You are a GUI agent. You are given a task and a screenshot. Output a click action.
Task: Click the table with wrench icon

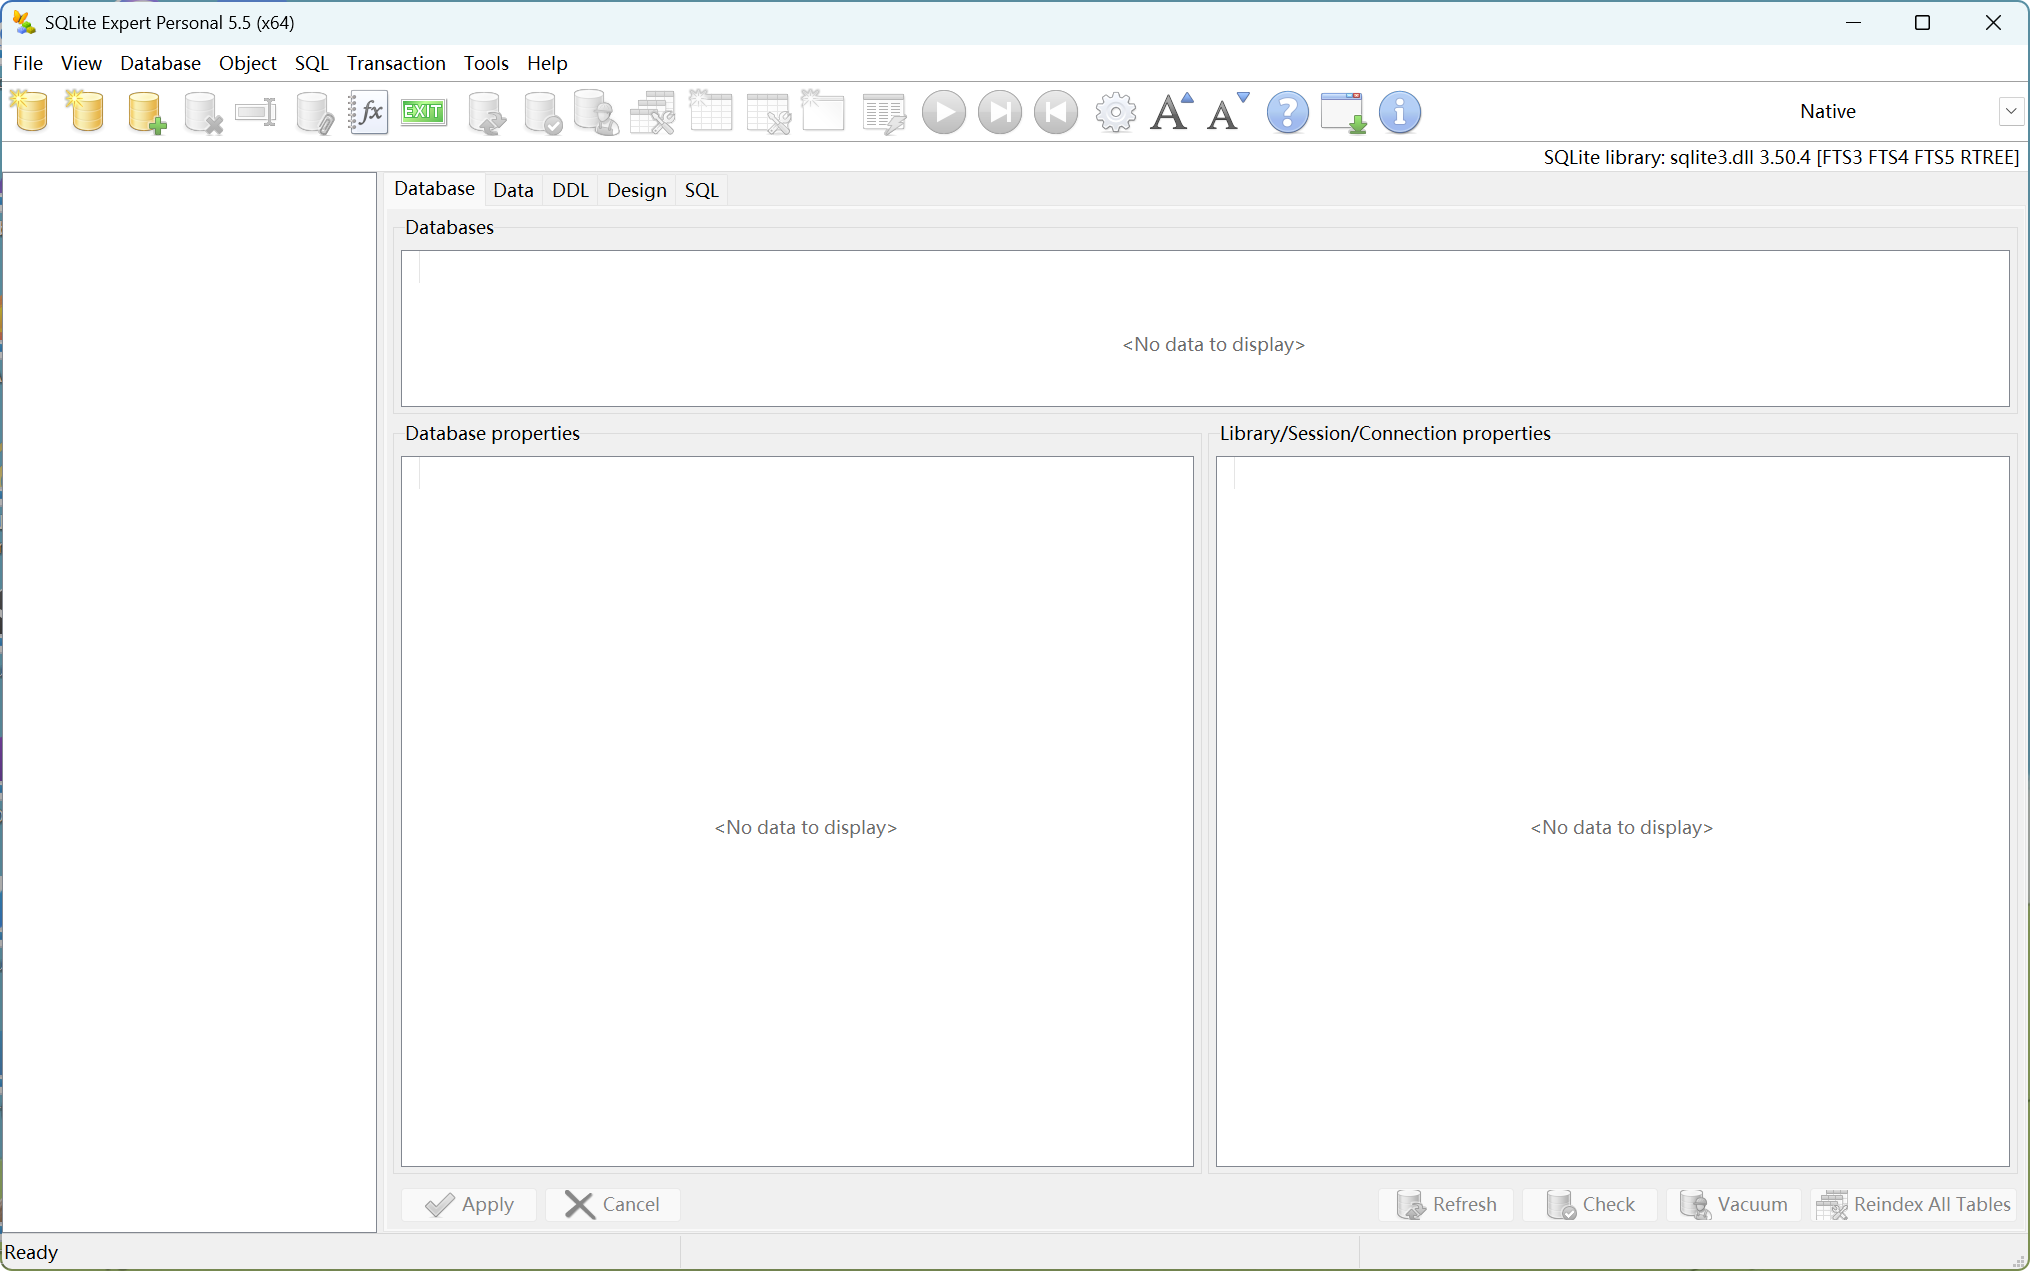tap(769, 112)
